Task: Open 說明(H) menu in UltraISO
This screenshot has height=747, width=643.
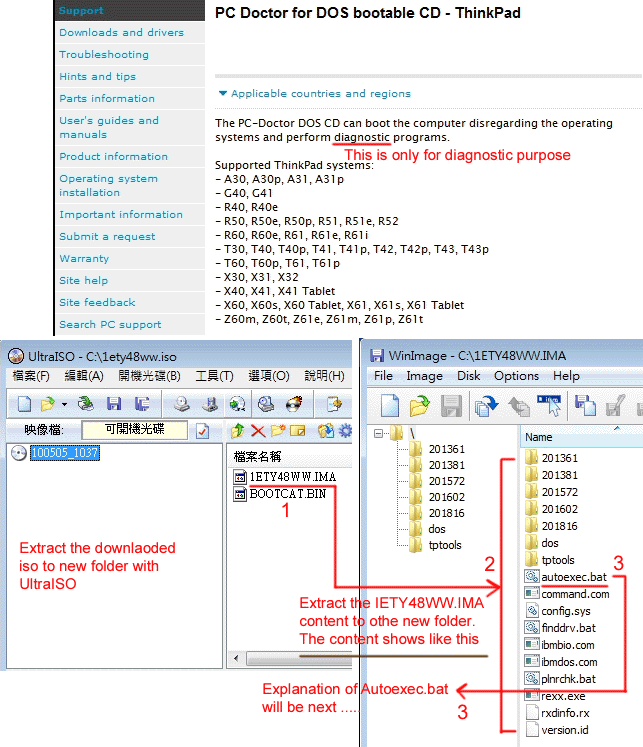Action: [x=324, y=376]
